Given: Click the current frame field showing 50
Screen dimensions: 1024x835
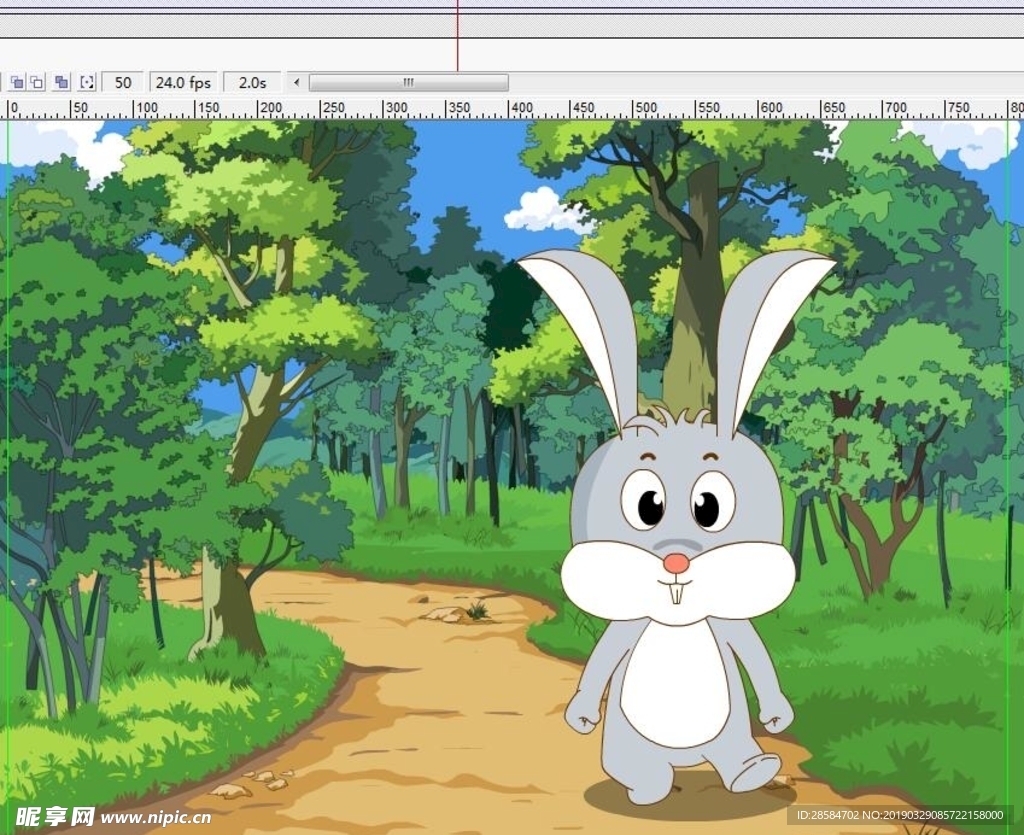Looking at the screenshot, I should 123,82.
